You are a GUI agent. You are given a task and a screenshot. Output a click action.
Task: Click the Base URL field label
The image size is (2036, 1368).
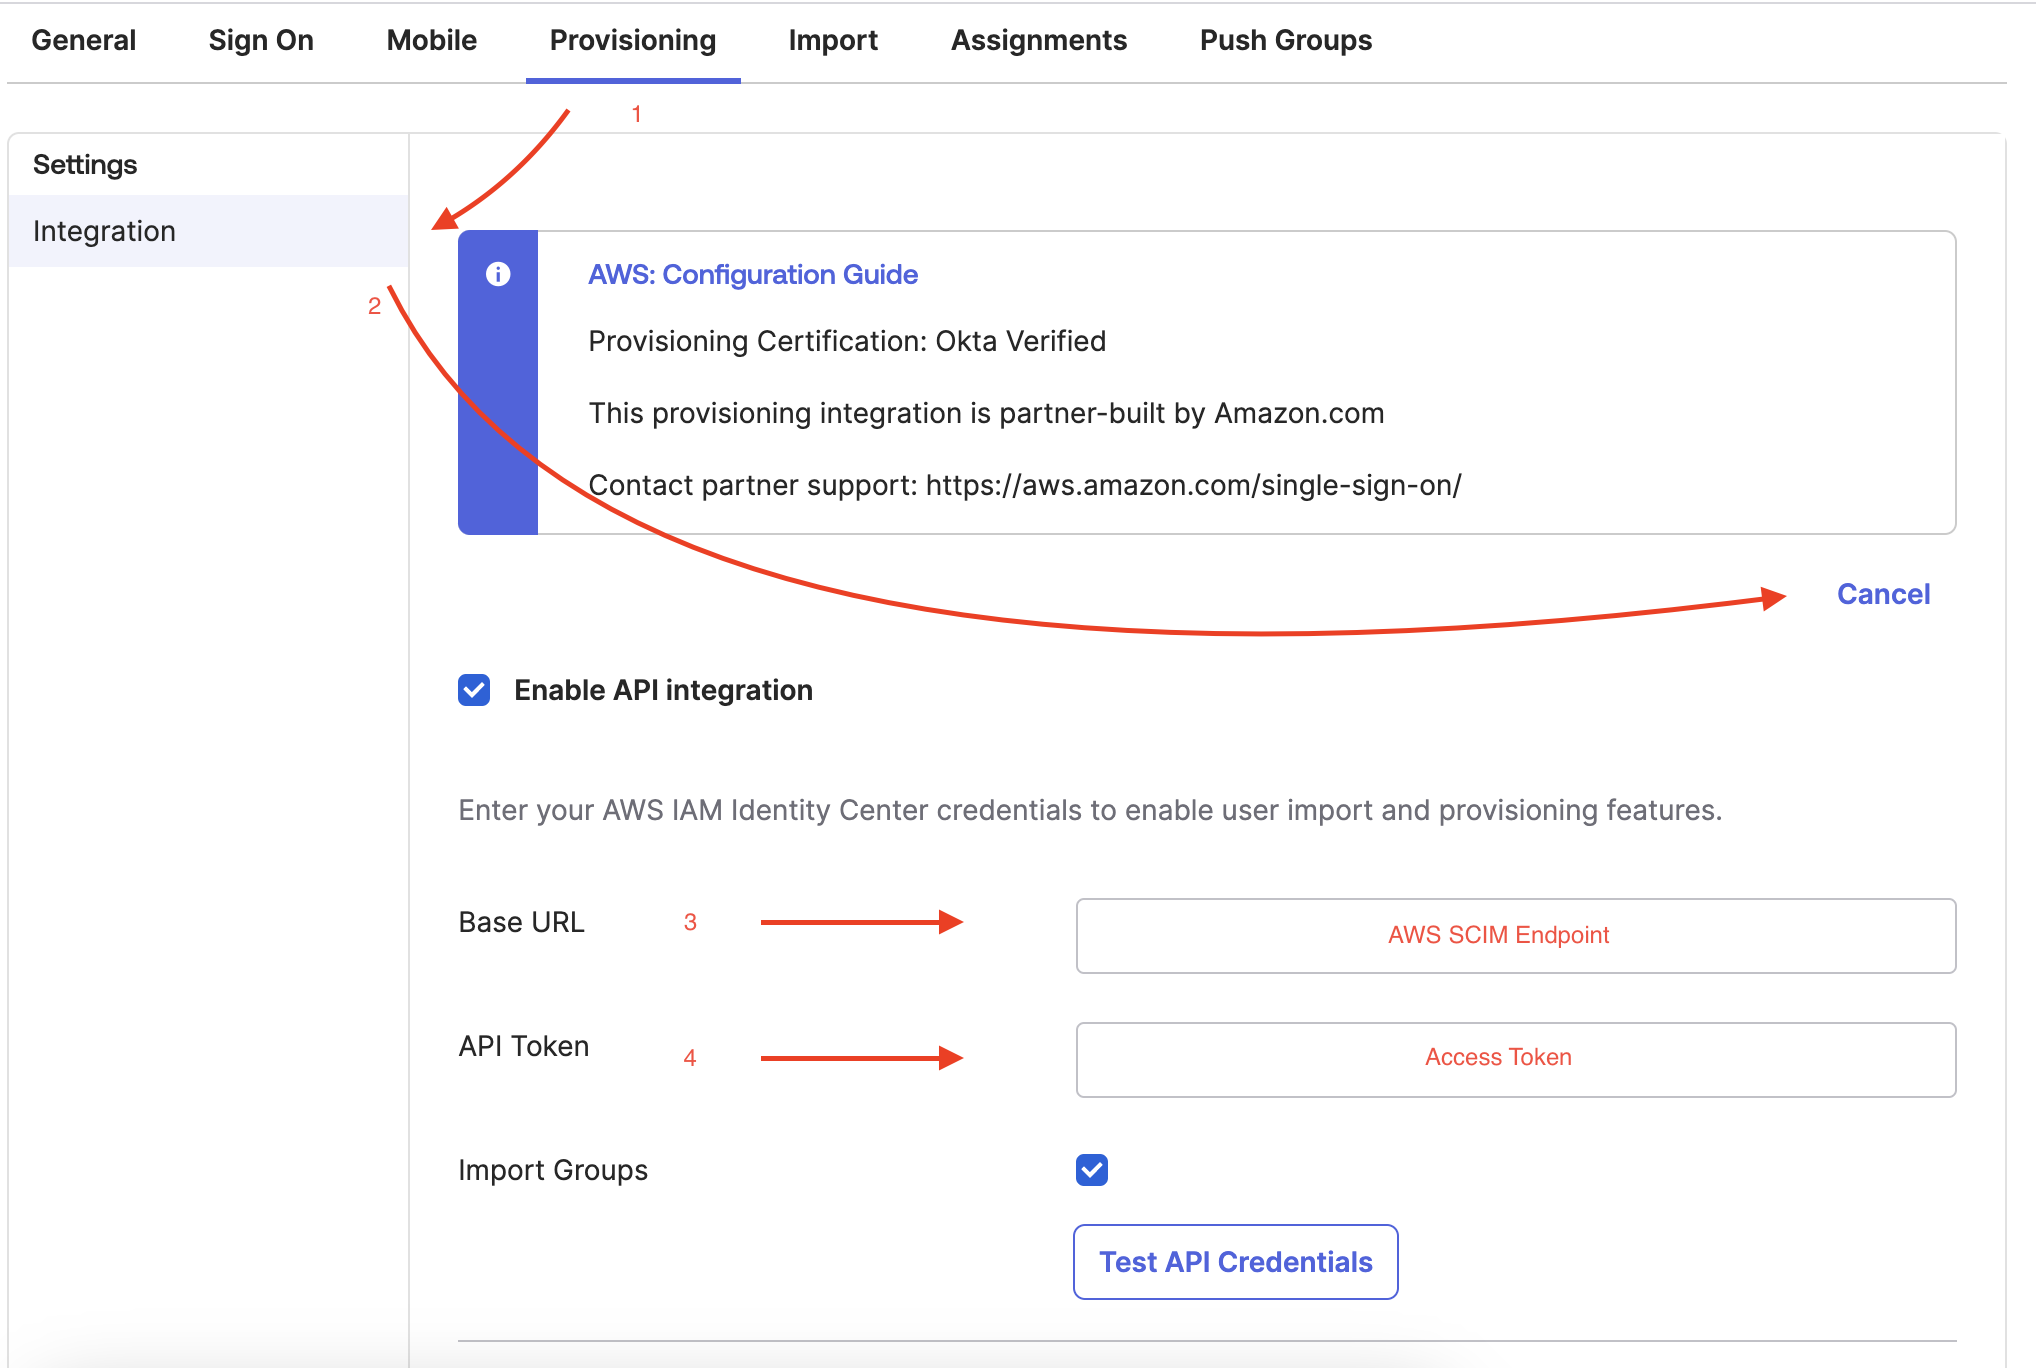tap(521, 922)
